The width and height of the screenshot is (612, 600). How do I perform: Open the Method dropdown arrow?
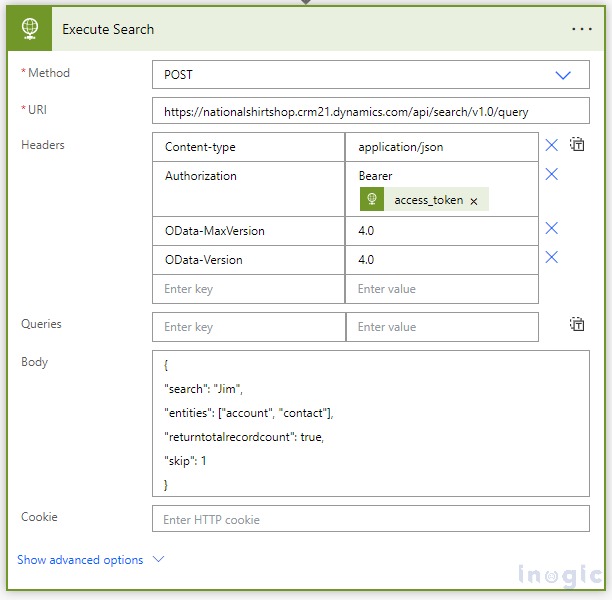point(563,75)
